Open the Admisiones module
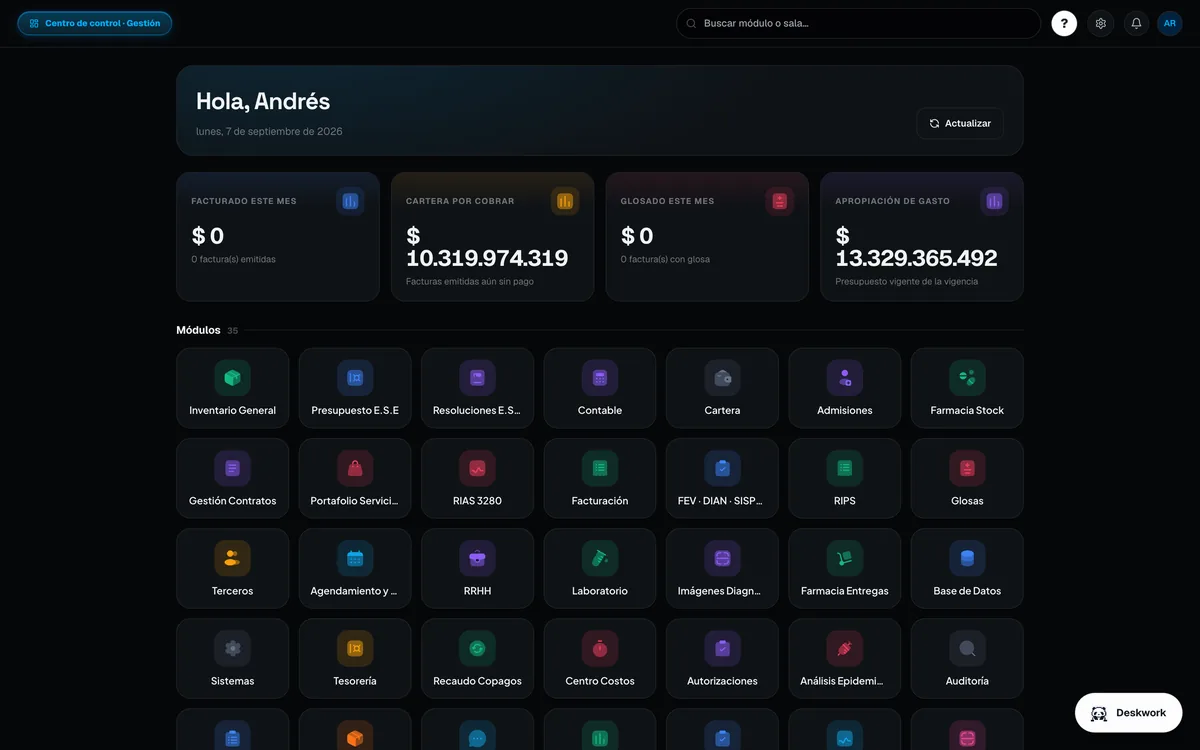The height and width of the screenshot is (750, 1200). [845, 388]
